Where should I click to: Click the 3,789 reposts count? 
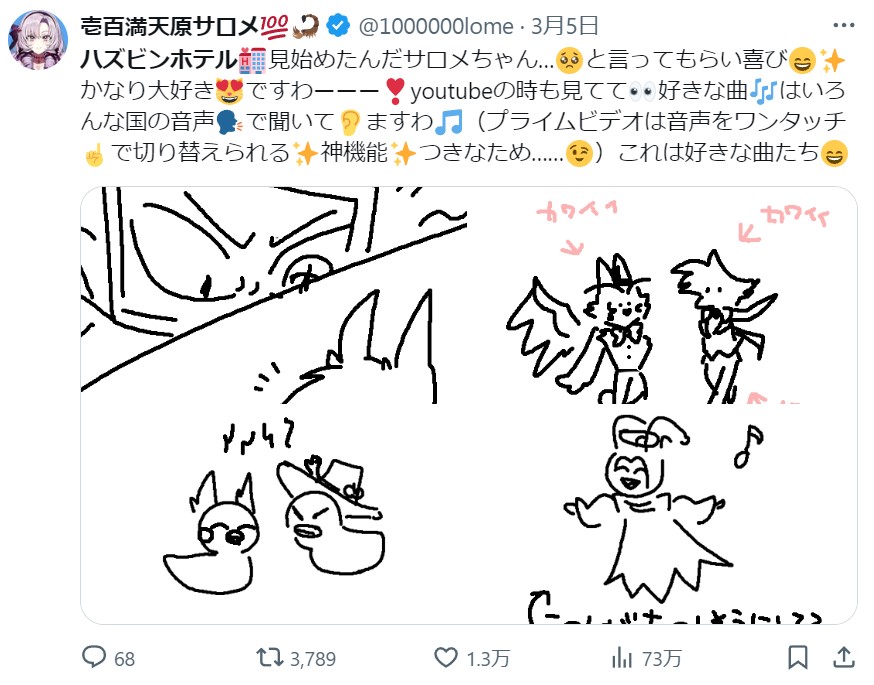(313, 659)
